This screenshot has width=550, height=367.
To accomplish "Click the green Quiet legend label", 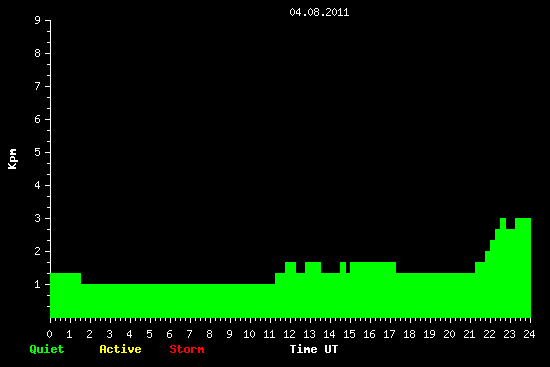I will pyautogui.click(x=47, y=349).
